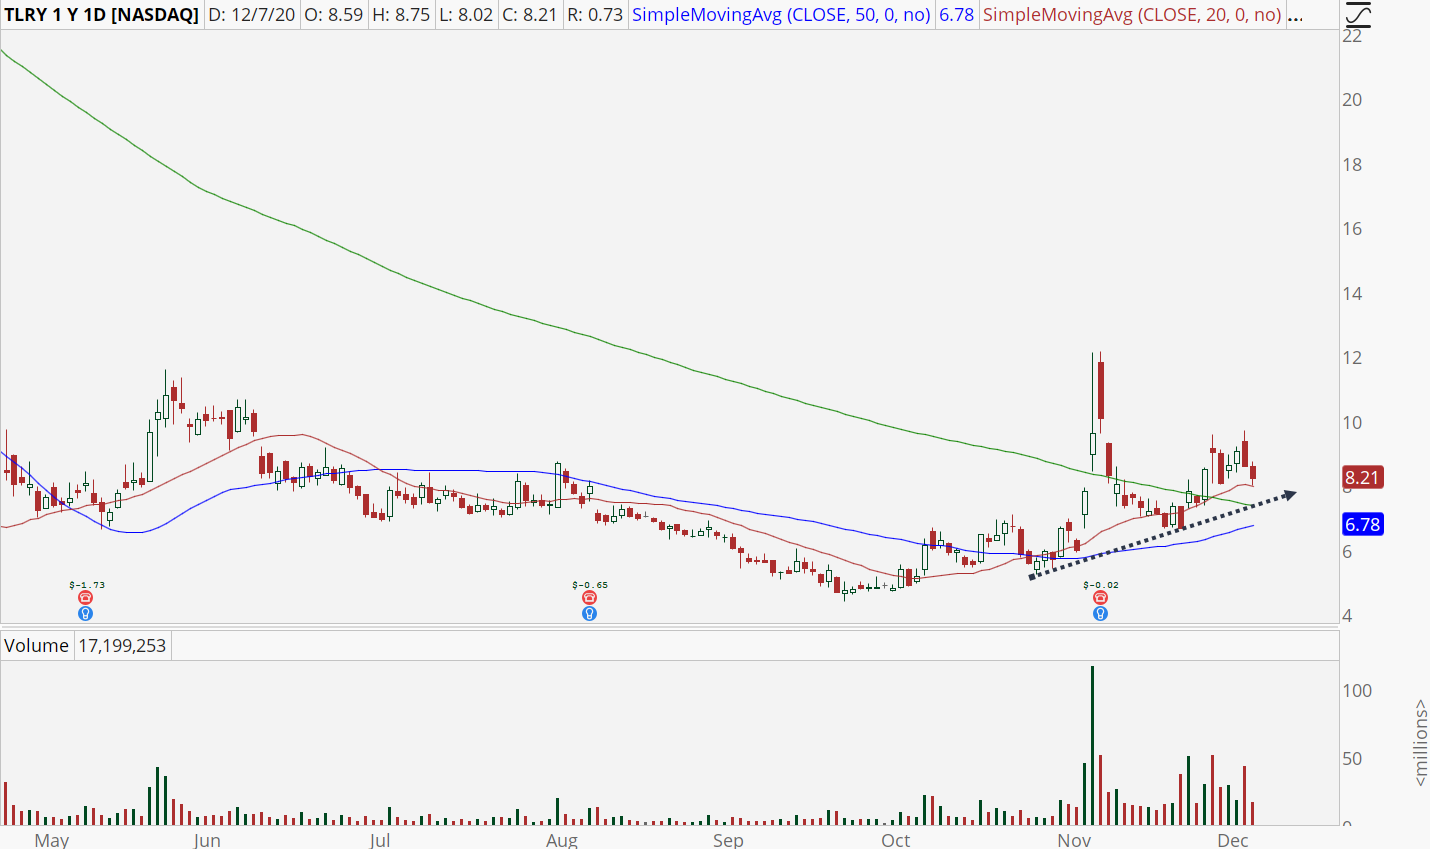This screenshot has width=1430, height=849.
Task: Open the November lightbulb event icon
Action: (x=1100, y=613)
